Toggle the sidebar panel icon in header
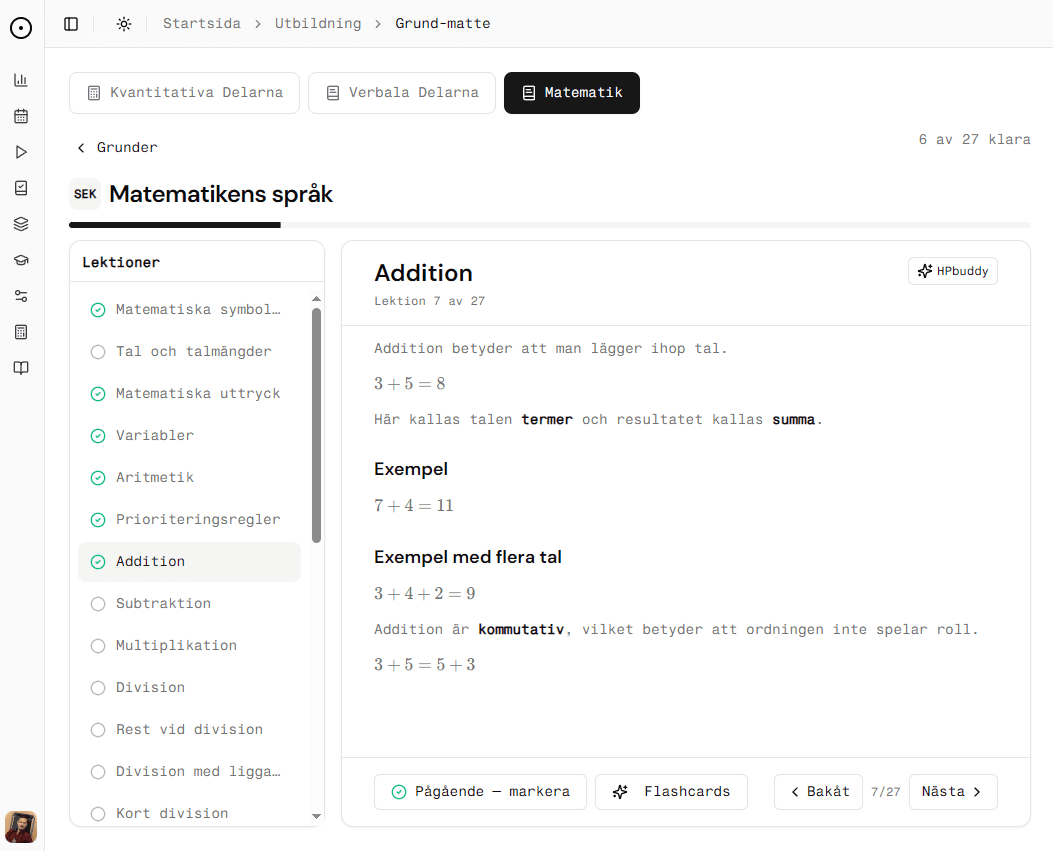Image resolution: width=1053 pixels, height=851 pixels. pos(71,24)
